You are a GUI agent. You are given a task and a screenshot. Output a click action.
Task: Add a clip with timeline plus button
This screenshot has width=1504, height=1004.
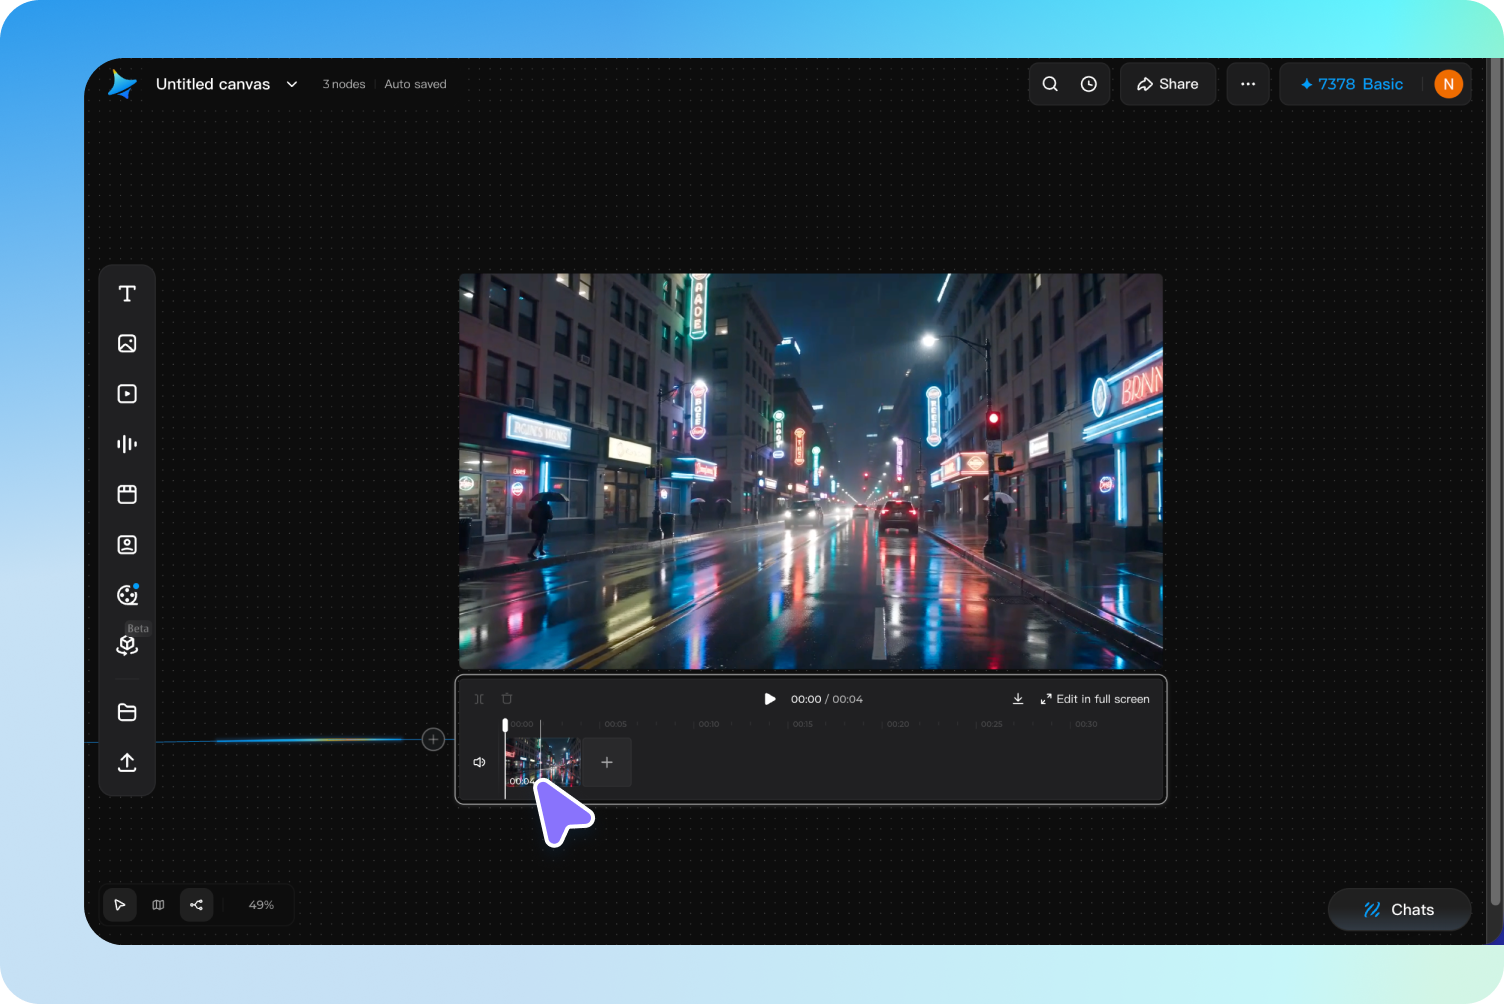coord(607,762)
